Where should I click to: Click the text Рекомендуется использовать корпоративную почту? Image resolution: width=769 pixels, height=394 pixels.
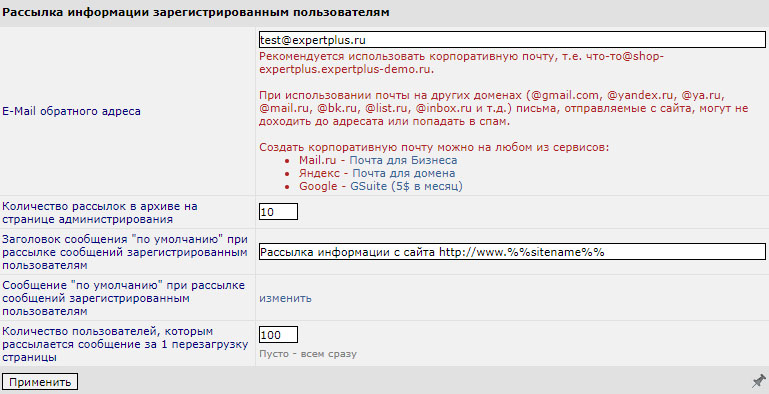(x=461, y=62)
